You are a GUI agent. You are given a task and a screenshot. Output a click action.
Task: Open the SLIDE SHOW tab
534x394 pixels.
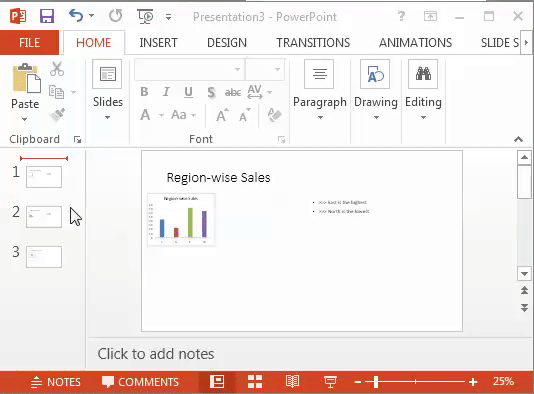coord(499,43)
